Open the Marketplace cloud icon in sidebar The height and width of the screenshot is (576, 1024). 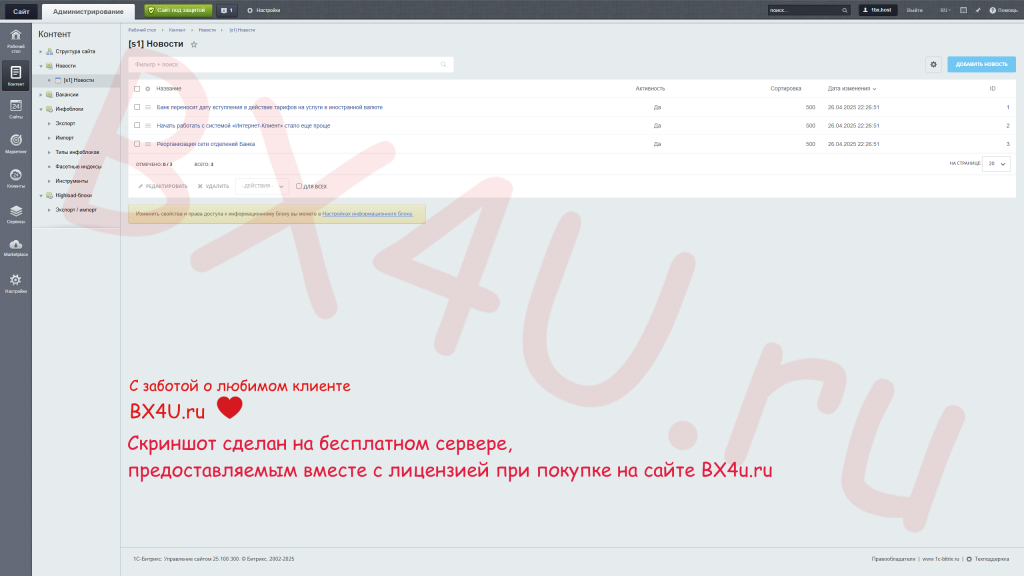click(16, 244)
